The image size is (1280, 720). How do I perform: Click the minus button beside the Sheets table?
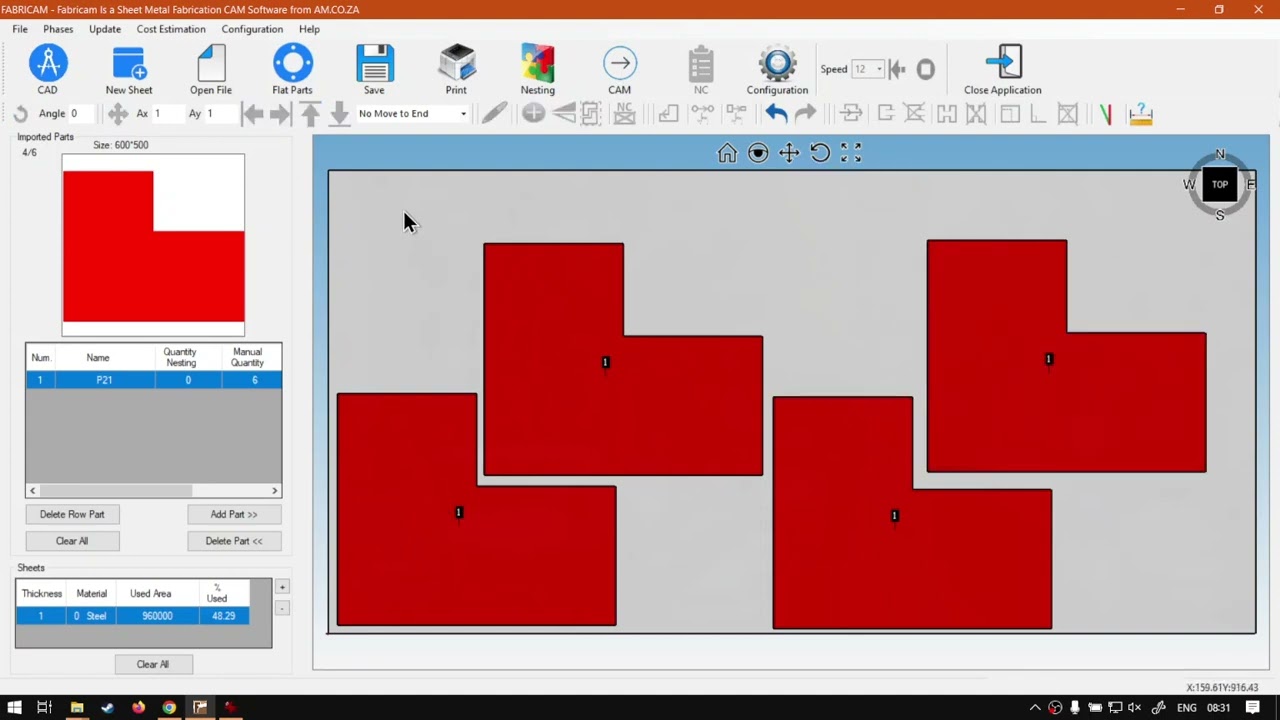tap(282, 608)
